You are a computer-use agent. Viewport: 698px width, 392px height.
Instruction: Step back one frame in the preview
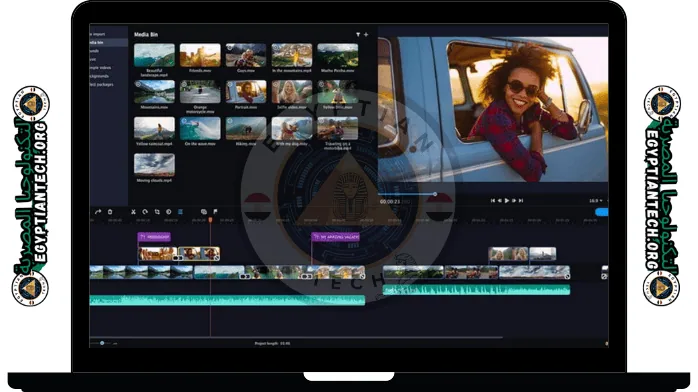(x=499, y=201)
